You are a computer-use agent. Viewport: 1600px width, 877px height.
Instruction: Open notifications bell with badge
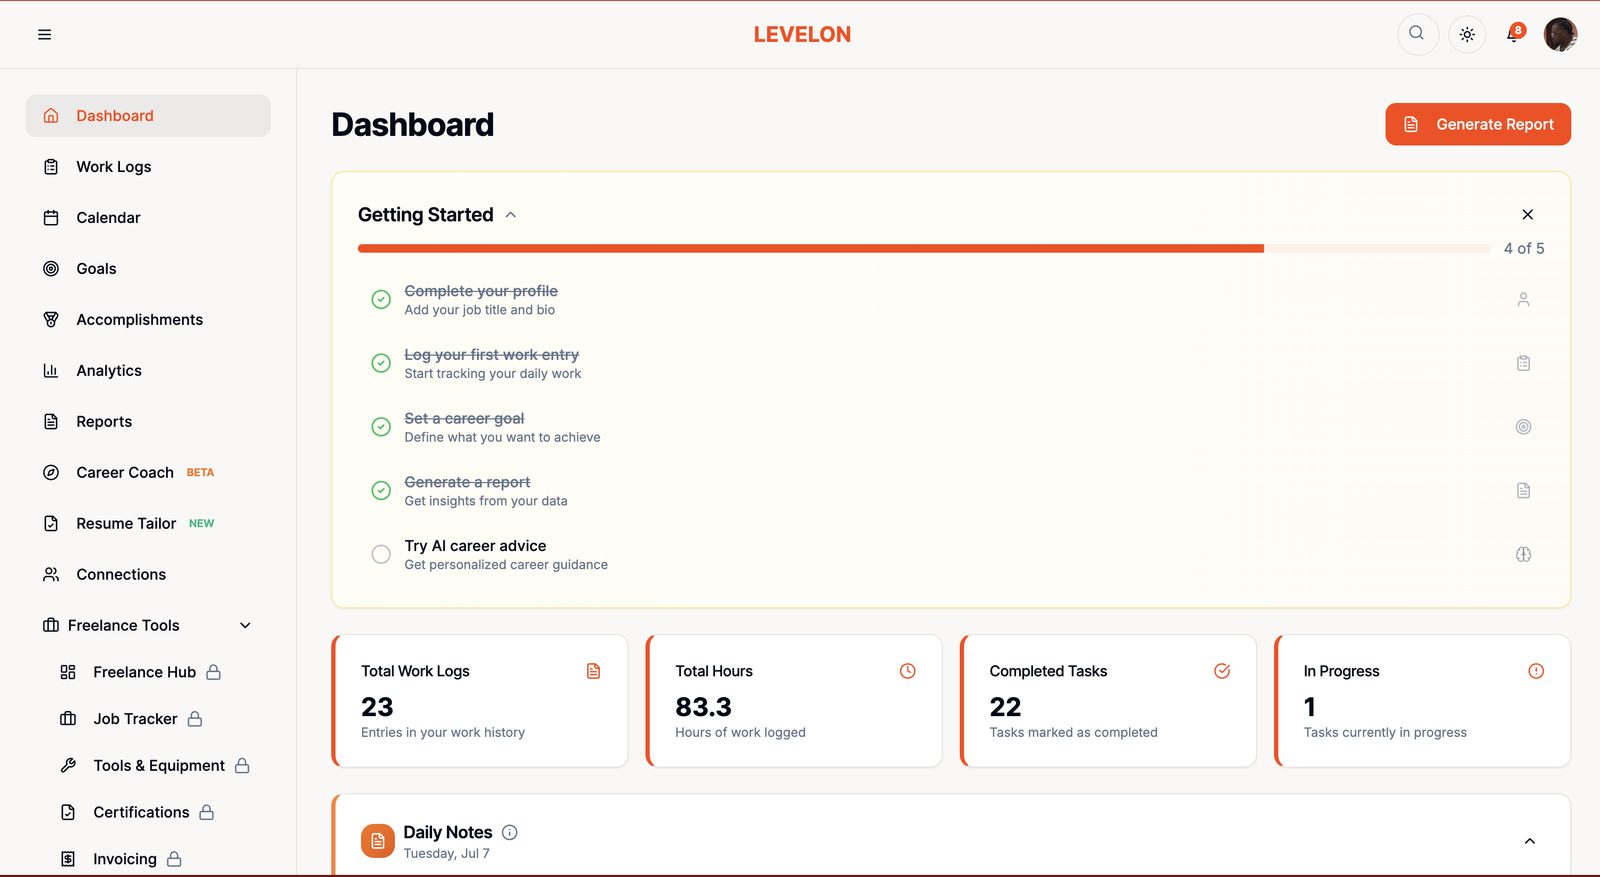1515,34
